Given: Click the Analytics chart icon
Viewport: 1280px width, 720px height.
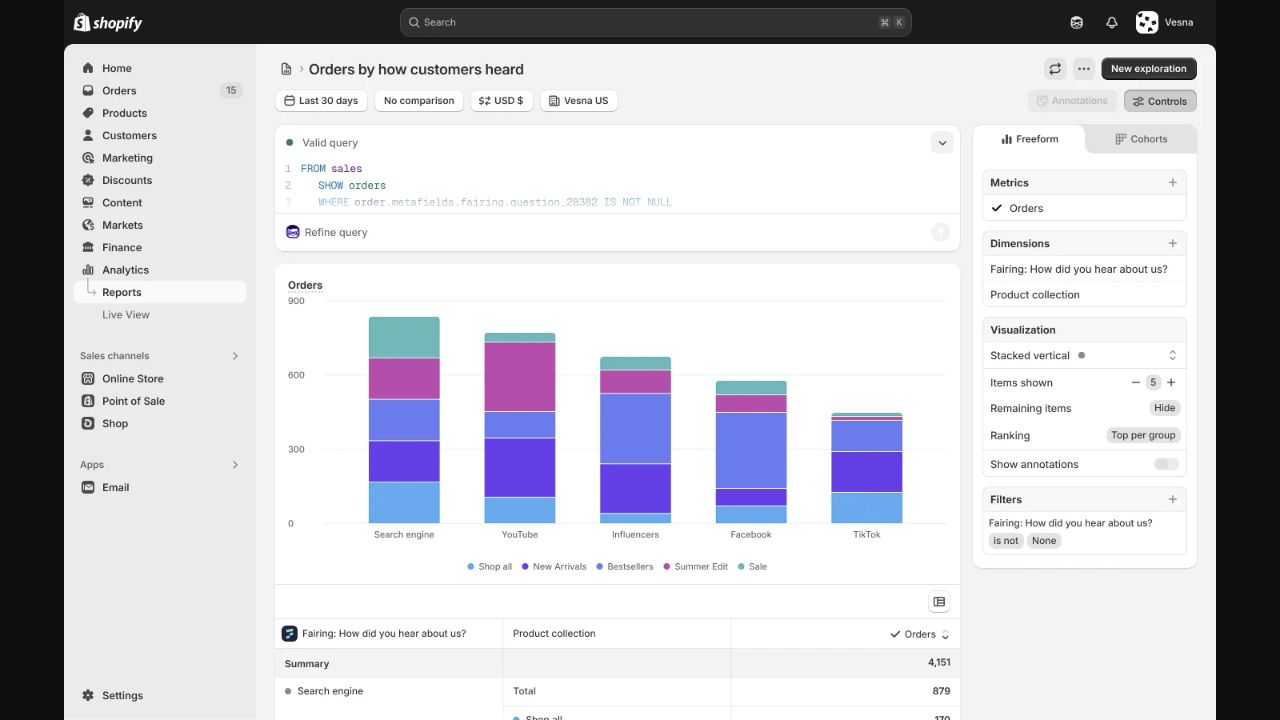Looking at the screenshot, I should click(x=88, y=270).
